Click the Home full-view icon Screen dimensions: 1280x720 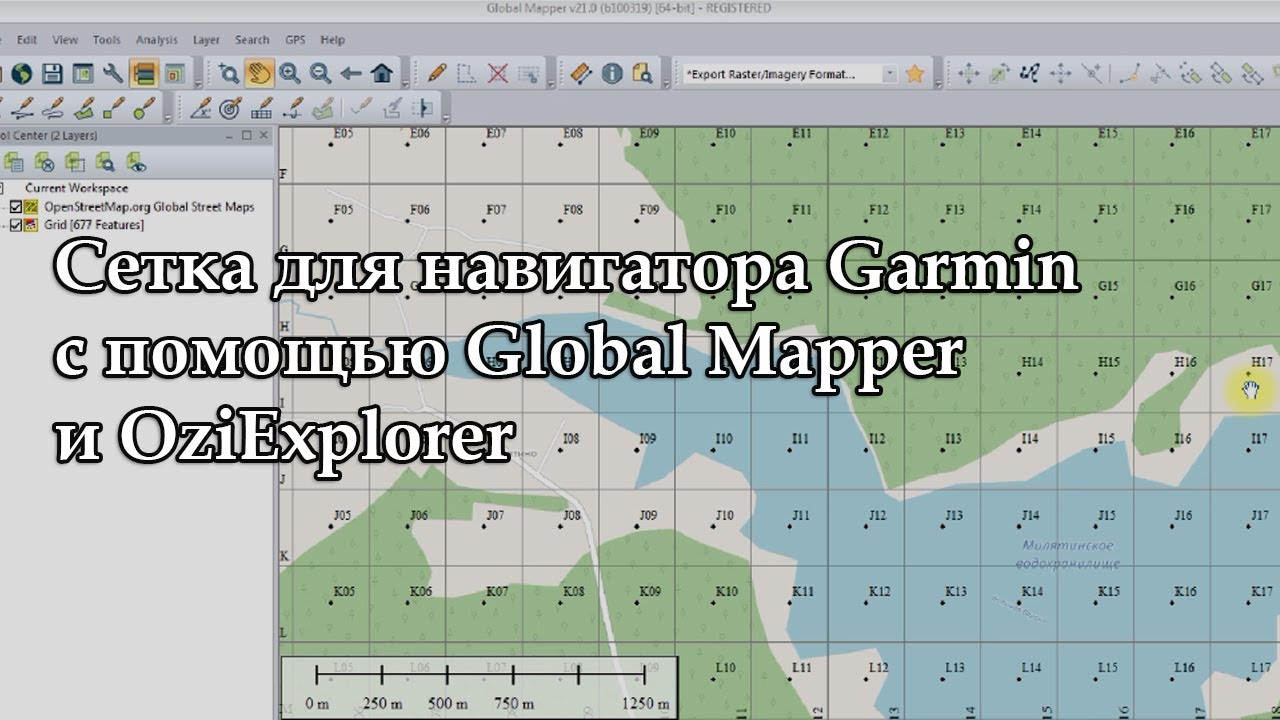381,73
